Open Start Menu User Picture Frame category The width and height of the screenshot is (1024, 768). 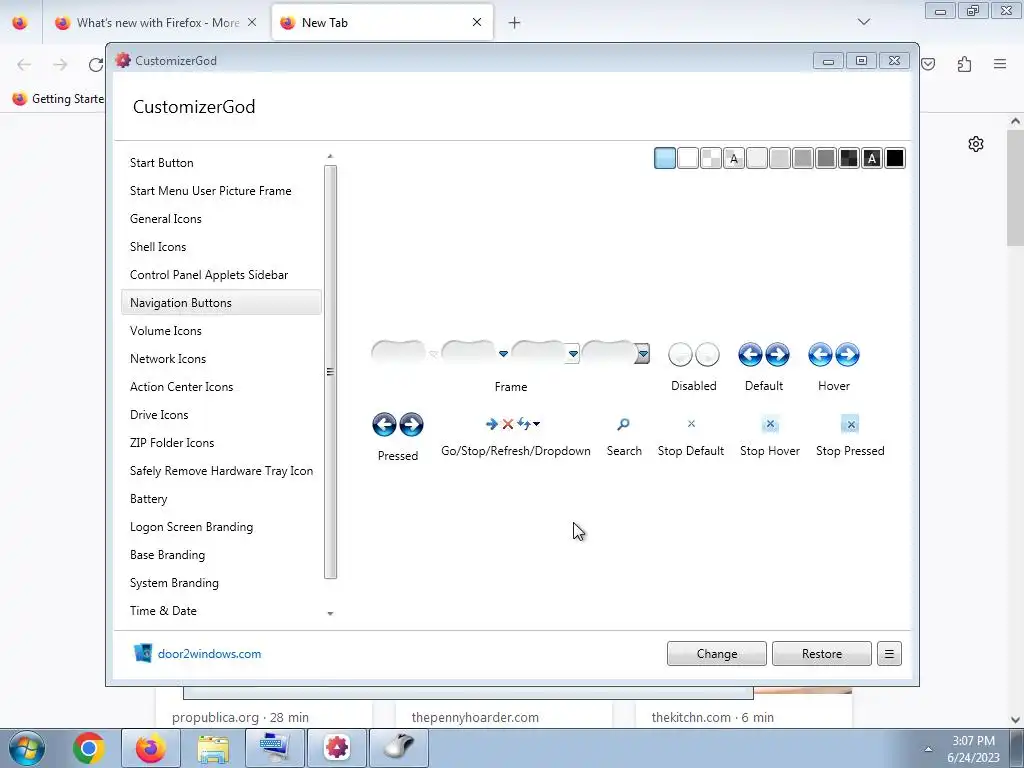(x=221, y=191)
